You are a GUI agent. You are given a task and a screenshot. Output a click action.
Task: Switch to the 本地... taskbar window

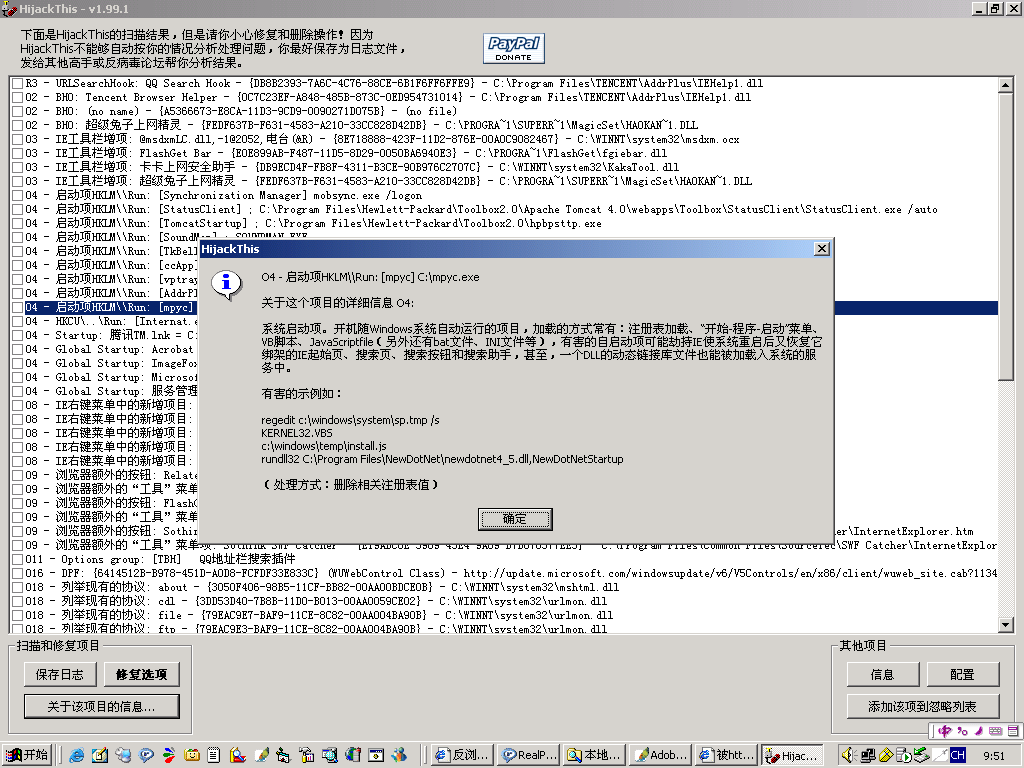[x=595, y=755]
